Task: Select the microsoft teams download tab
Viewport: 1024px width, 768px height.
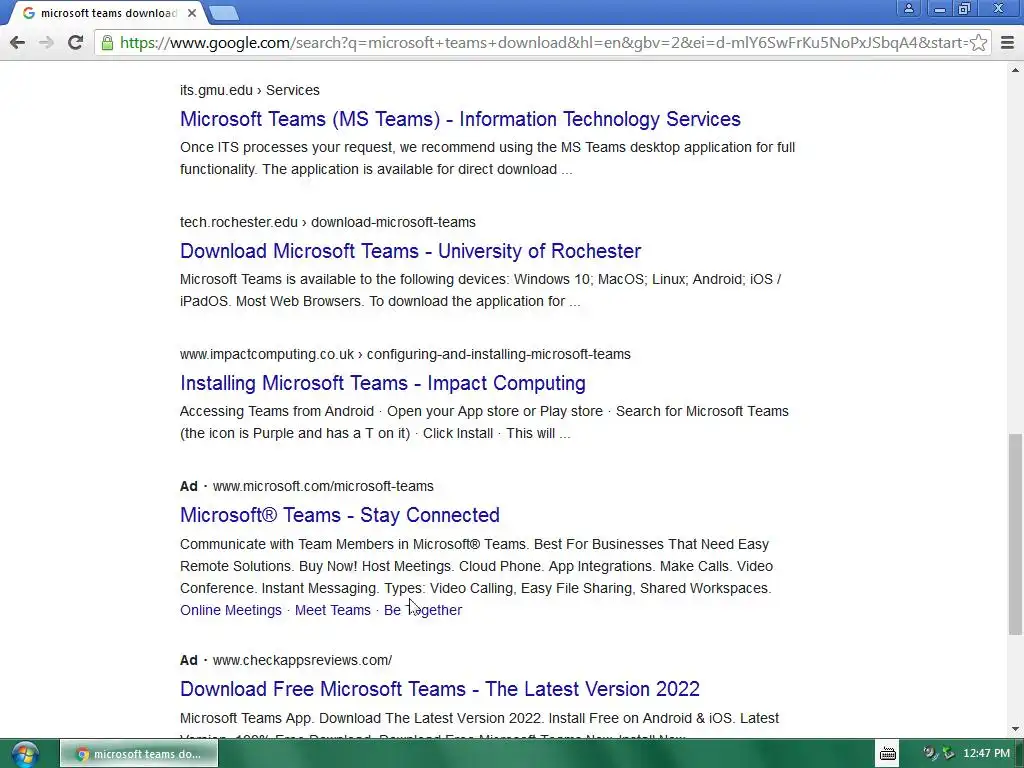Action: pyautogui.click(x=108, y=13)
